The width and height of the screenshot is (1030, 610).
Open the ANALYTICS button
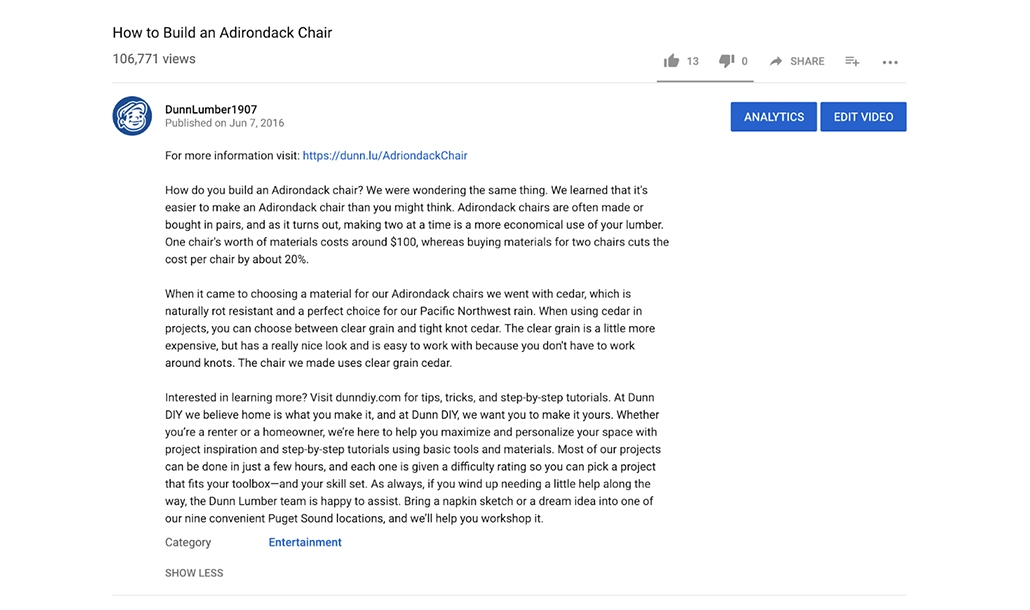pos(774,117)
